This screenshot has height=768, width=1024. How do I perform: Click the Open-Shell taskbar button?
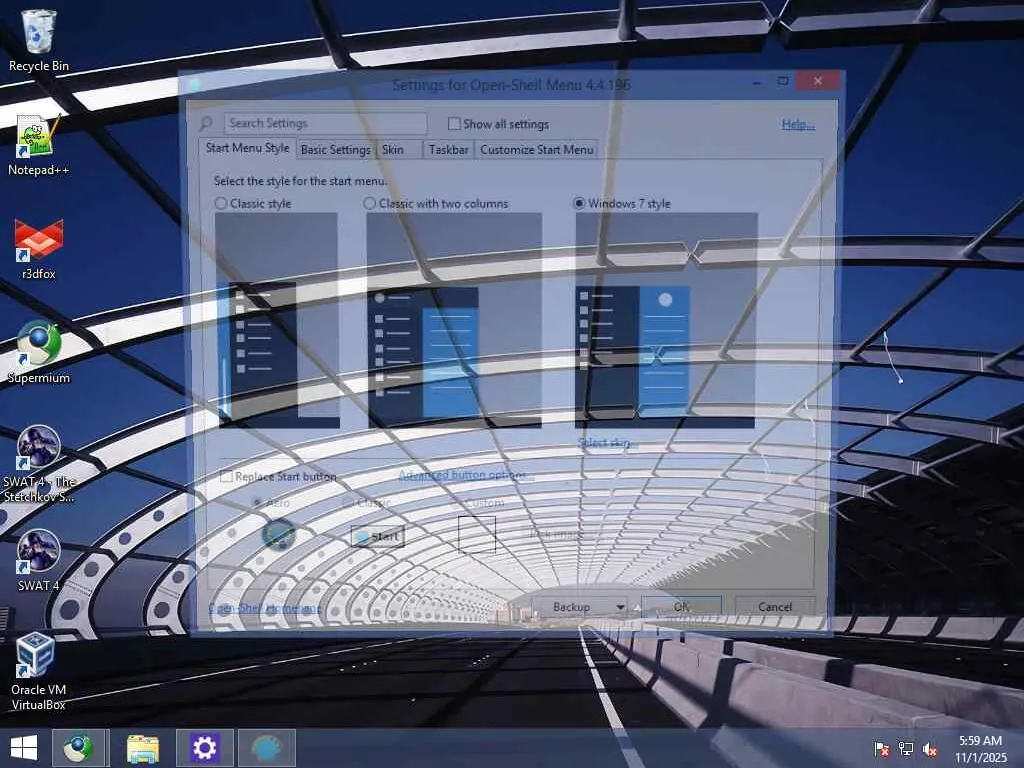coord(266,748)
